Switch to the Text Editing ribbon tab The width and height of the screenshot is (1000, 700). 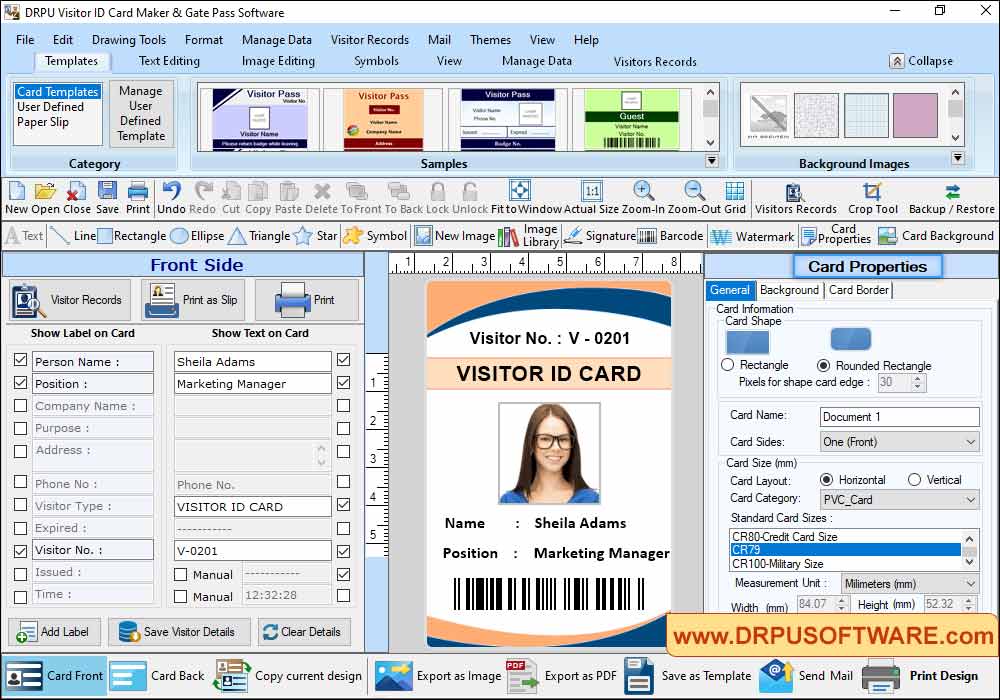click(x=169, y=61)
